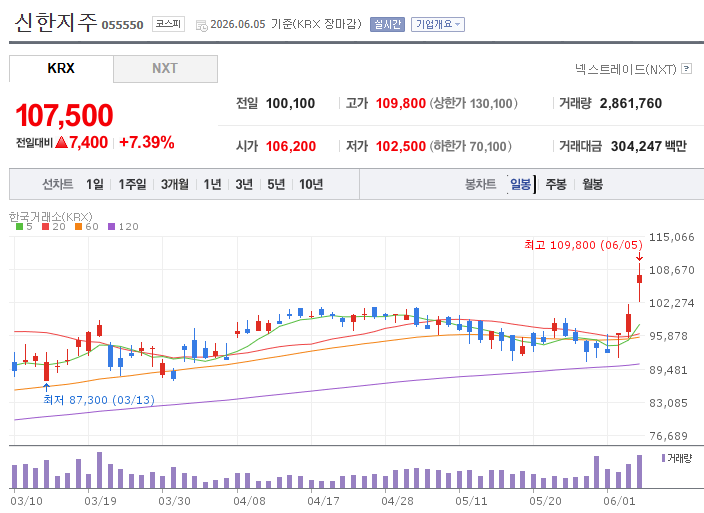Click the 시가 value 106,200

click(291, 146)
